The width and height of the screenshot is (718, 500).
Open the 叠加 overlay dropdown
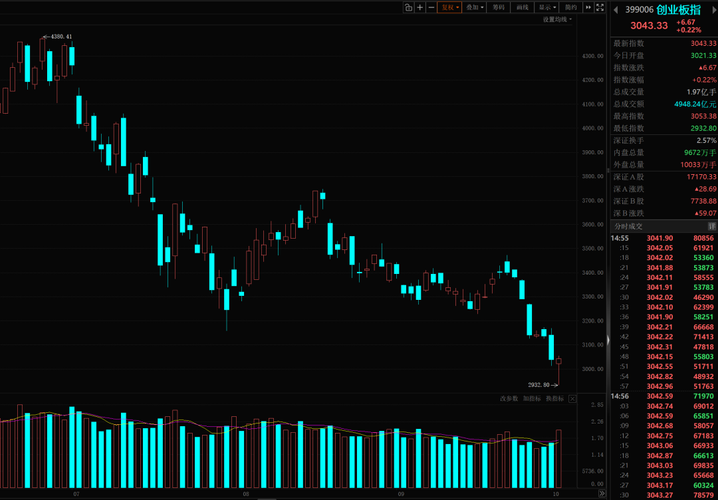(x=474, y=7)
